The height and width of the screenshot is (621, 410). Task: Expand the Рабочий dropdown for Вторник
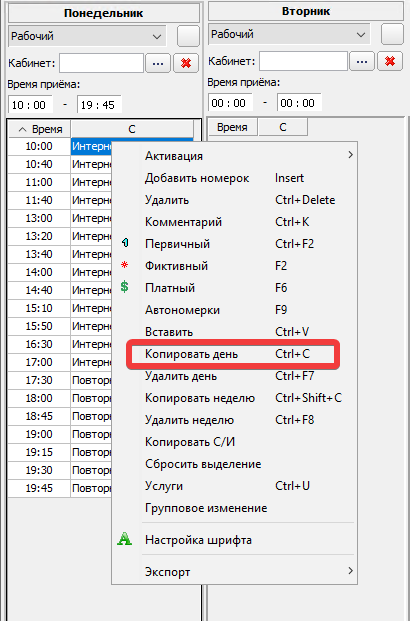pos(360,34)
